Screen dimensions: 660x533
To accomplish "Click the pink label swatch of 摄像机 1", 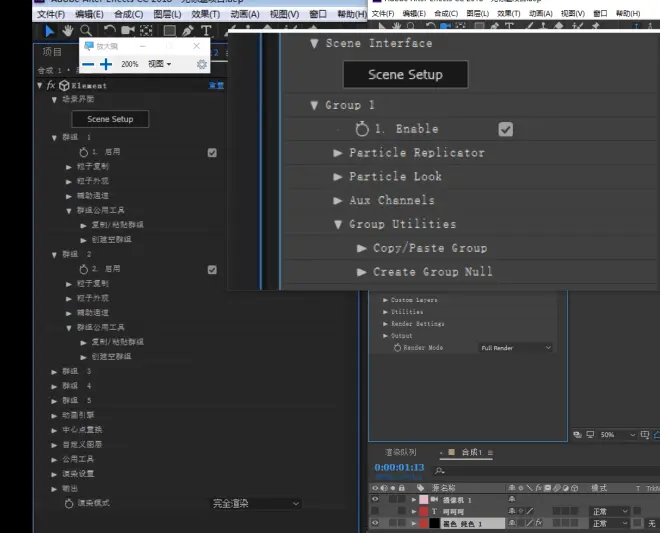I will [x=423, y=500].
